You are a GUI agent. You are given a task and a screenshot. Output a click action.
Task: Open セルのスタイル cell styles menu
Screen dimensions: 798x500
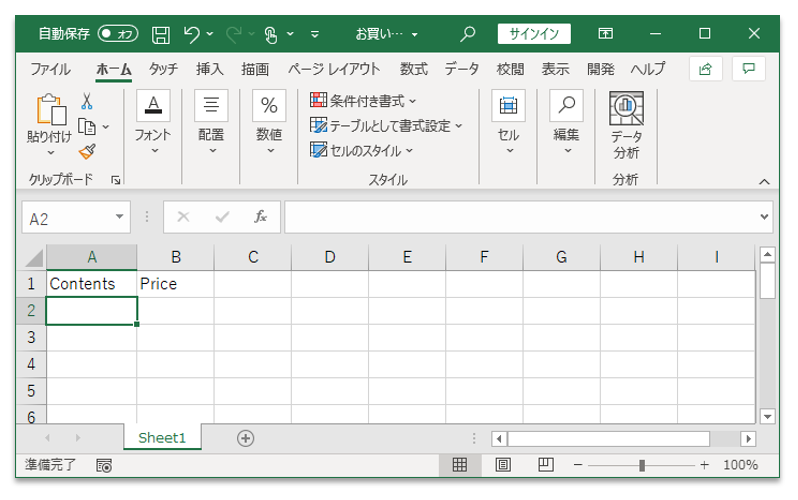tap(362, 150)
